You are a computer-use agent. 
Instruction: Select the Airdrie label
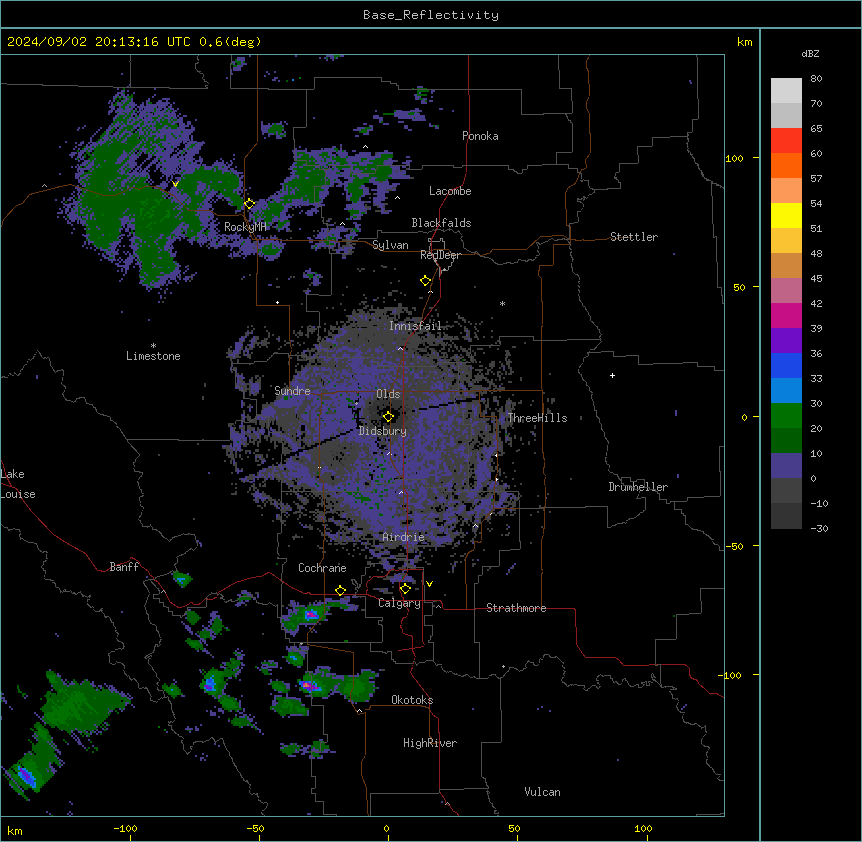[x=404, y=537]
